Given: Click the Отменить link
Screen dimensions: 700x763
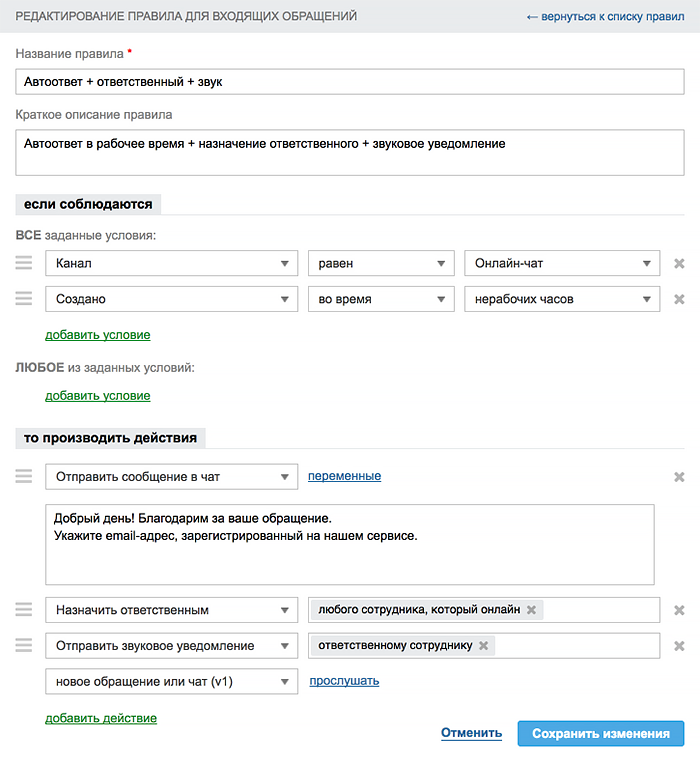Looking at the screenshot, I should coord(471,733).
